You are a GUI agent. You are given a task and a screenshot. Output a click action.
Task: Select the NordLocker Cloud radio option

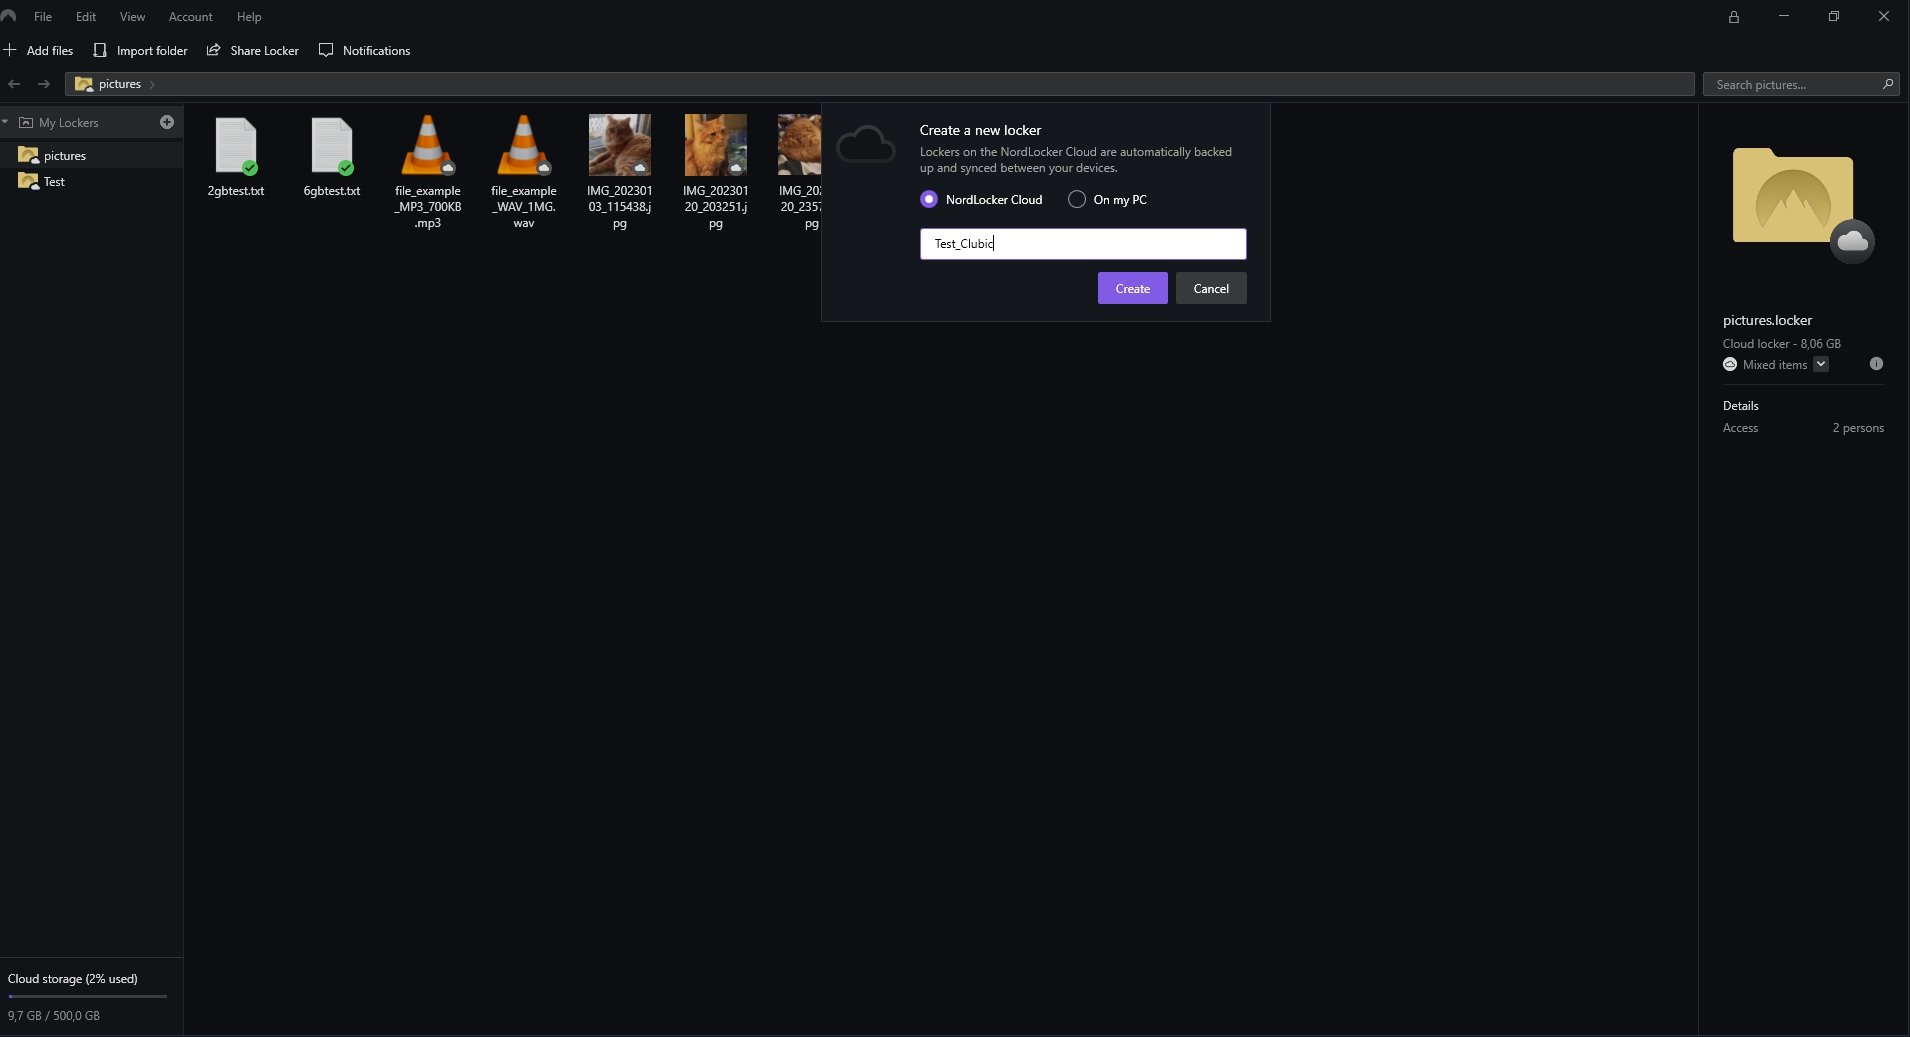(929, 199)
